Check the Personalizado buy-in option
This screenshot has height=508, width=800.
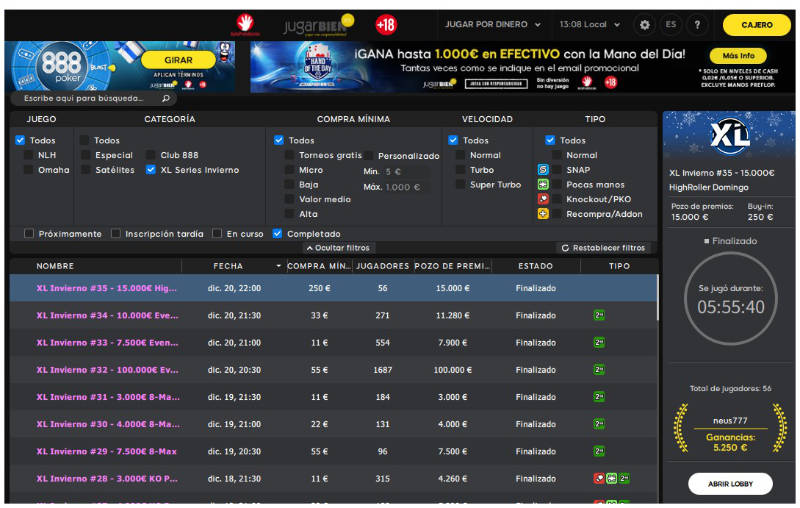pos(369,155)
